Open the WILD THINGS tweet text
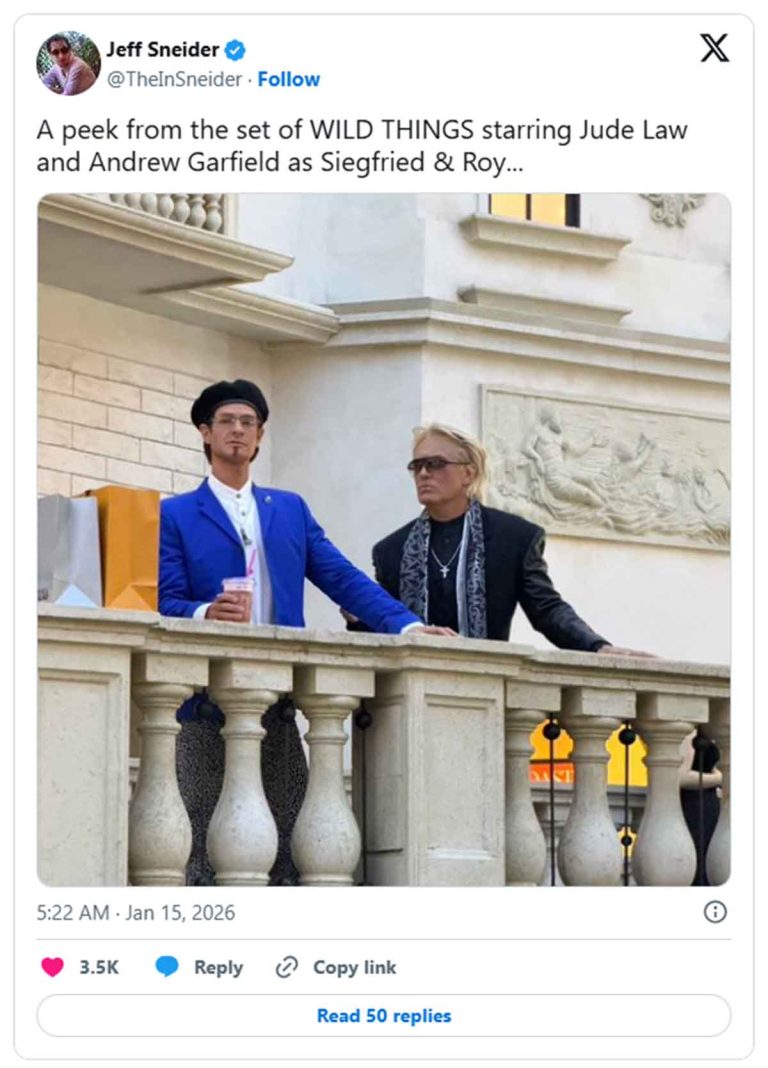This screenshot has height=1068, width=768. click(362, 146)
